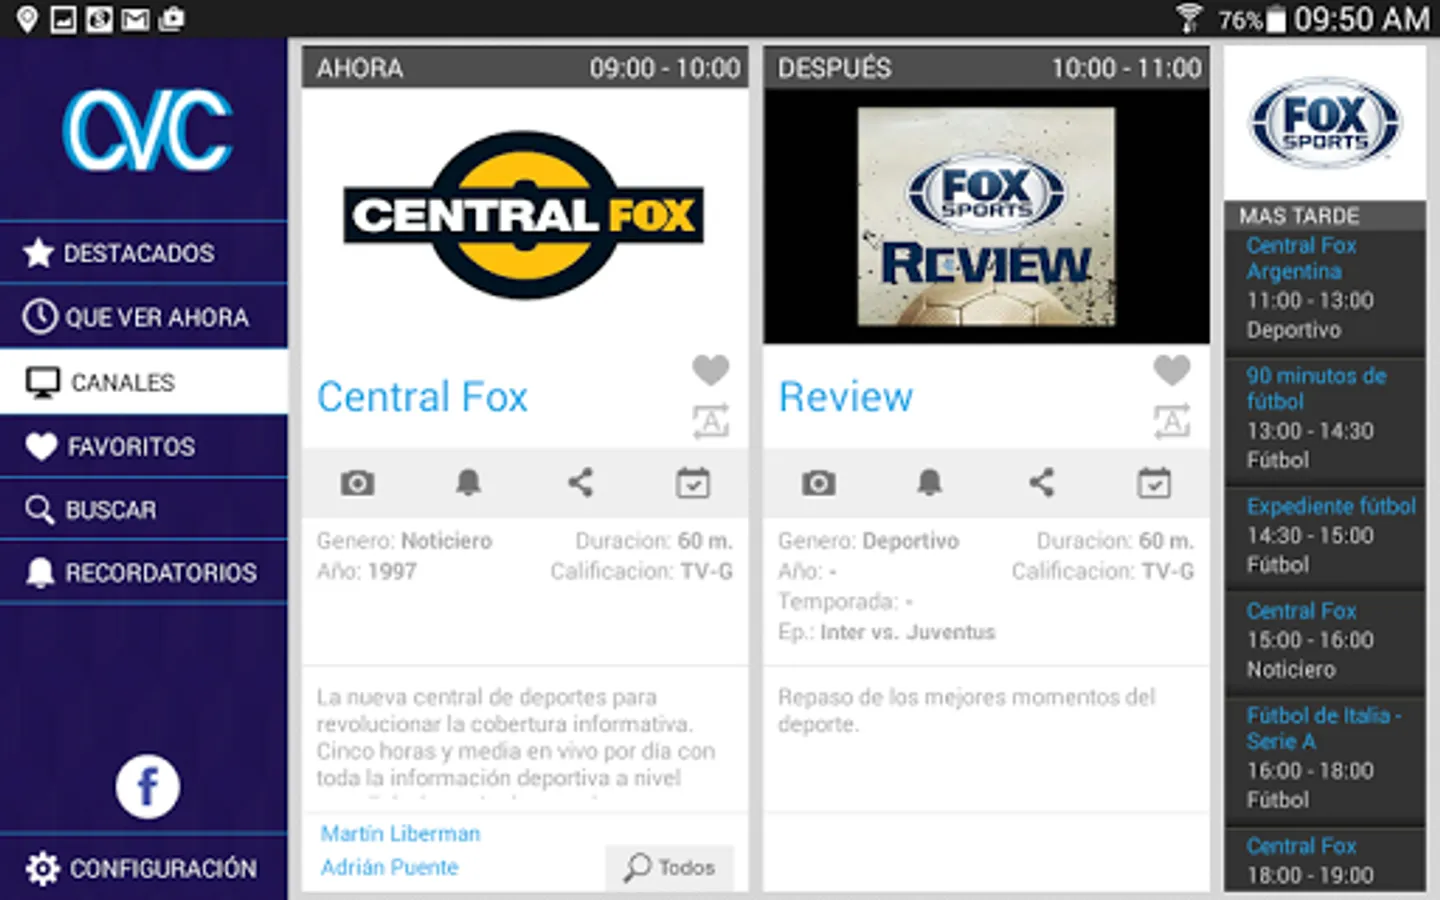Tap translate icon on Review card
The height and width of the screenshot is (900, 1440).
click(1172, 421)
